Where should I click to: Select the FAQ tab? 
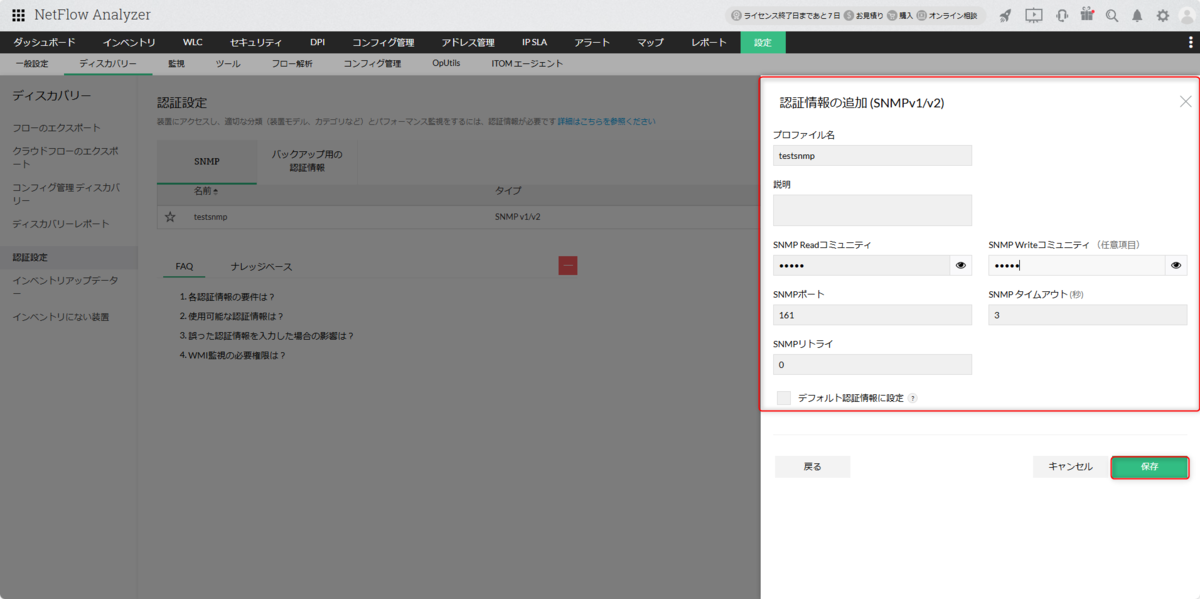pyautogui.click(x=184, y=267)
